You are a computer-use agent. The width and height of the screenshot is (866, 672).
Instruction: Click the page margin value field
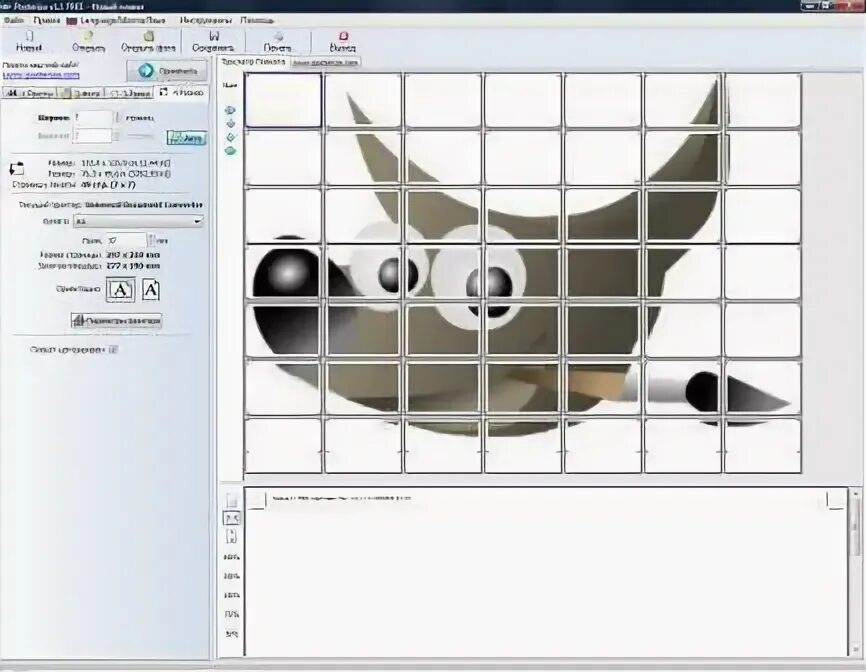pos(126,241)
